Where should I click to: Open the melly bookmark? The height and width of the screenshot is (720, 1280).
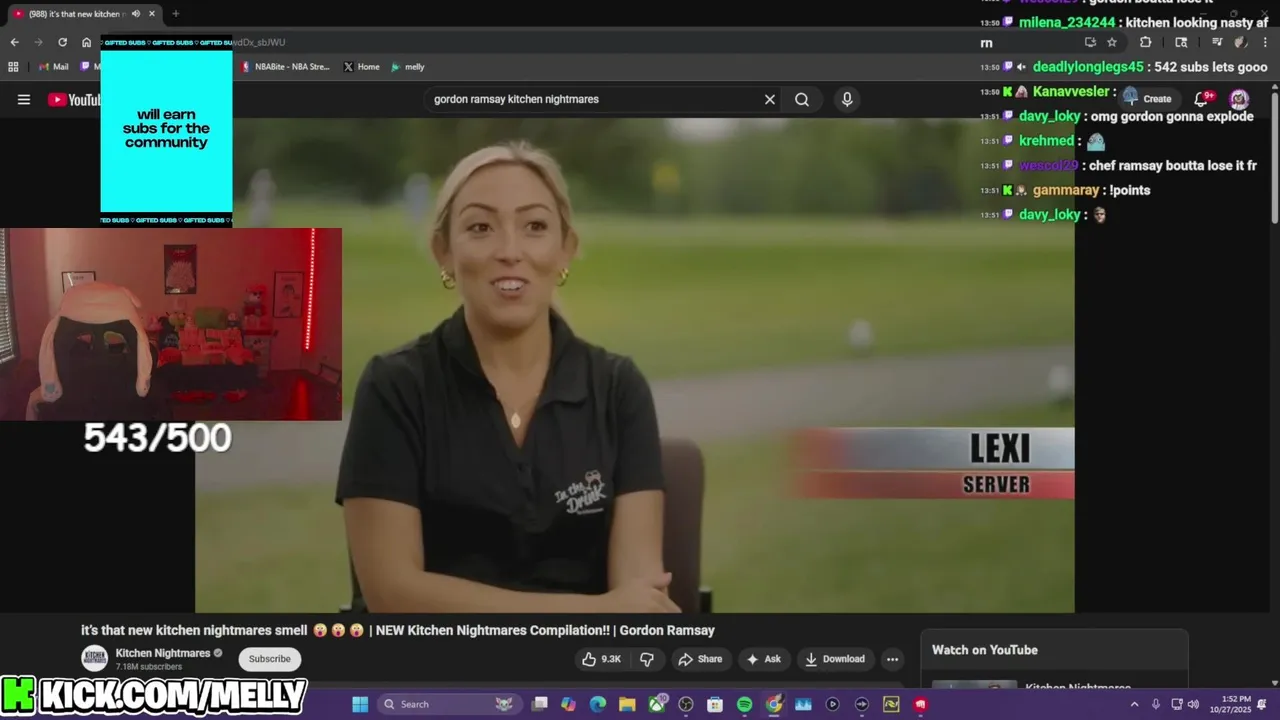[x=408, y=67]
